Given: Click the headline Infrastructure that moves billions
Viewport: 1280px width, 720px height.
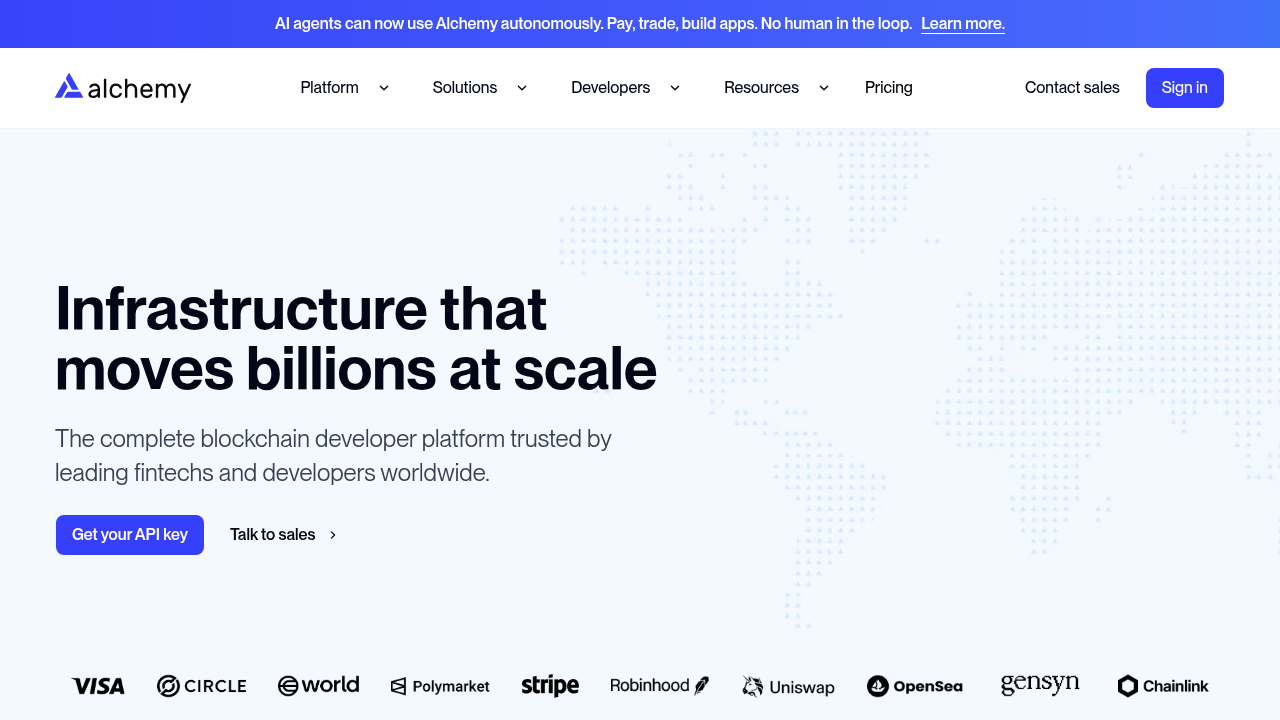Looking at the screenshot, I should (x=356, y=339).
